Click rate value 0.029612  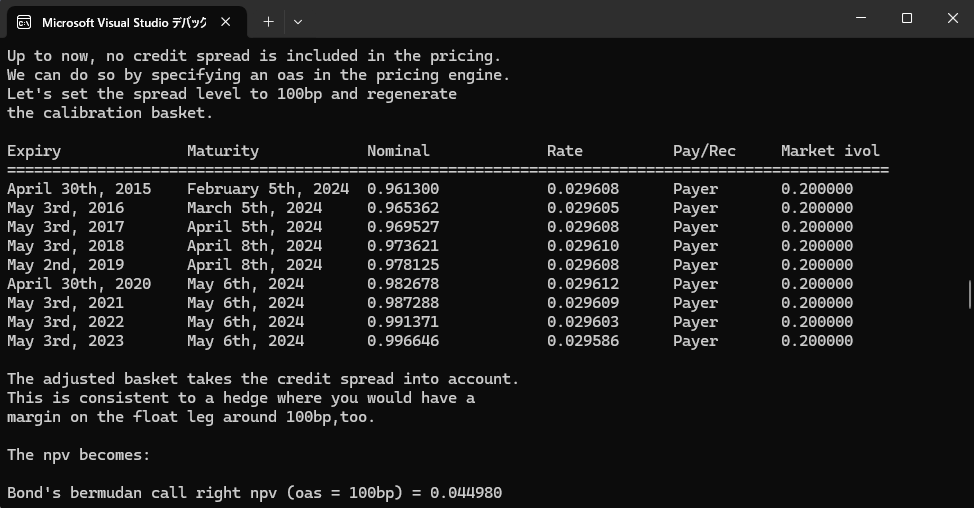tap(583, 284)
